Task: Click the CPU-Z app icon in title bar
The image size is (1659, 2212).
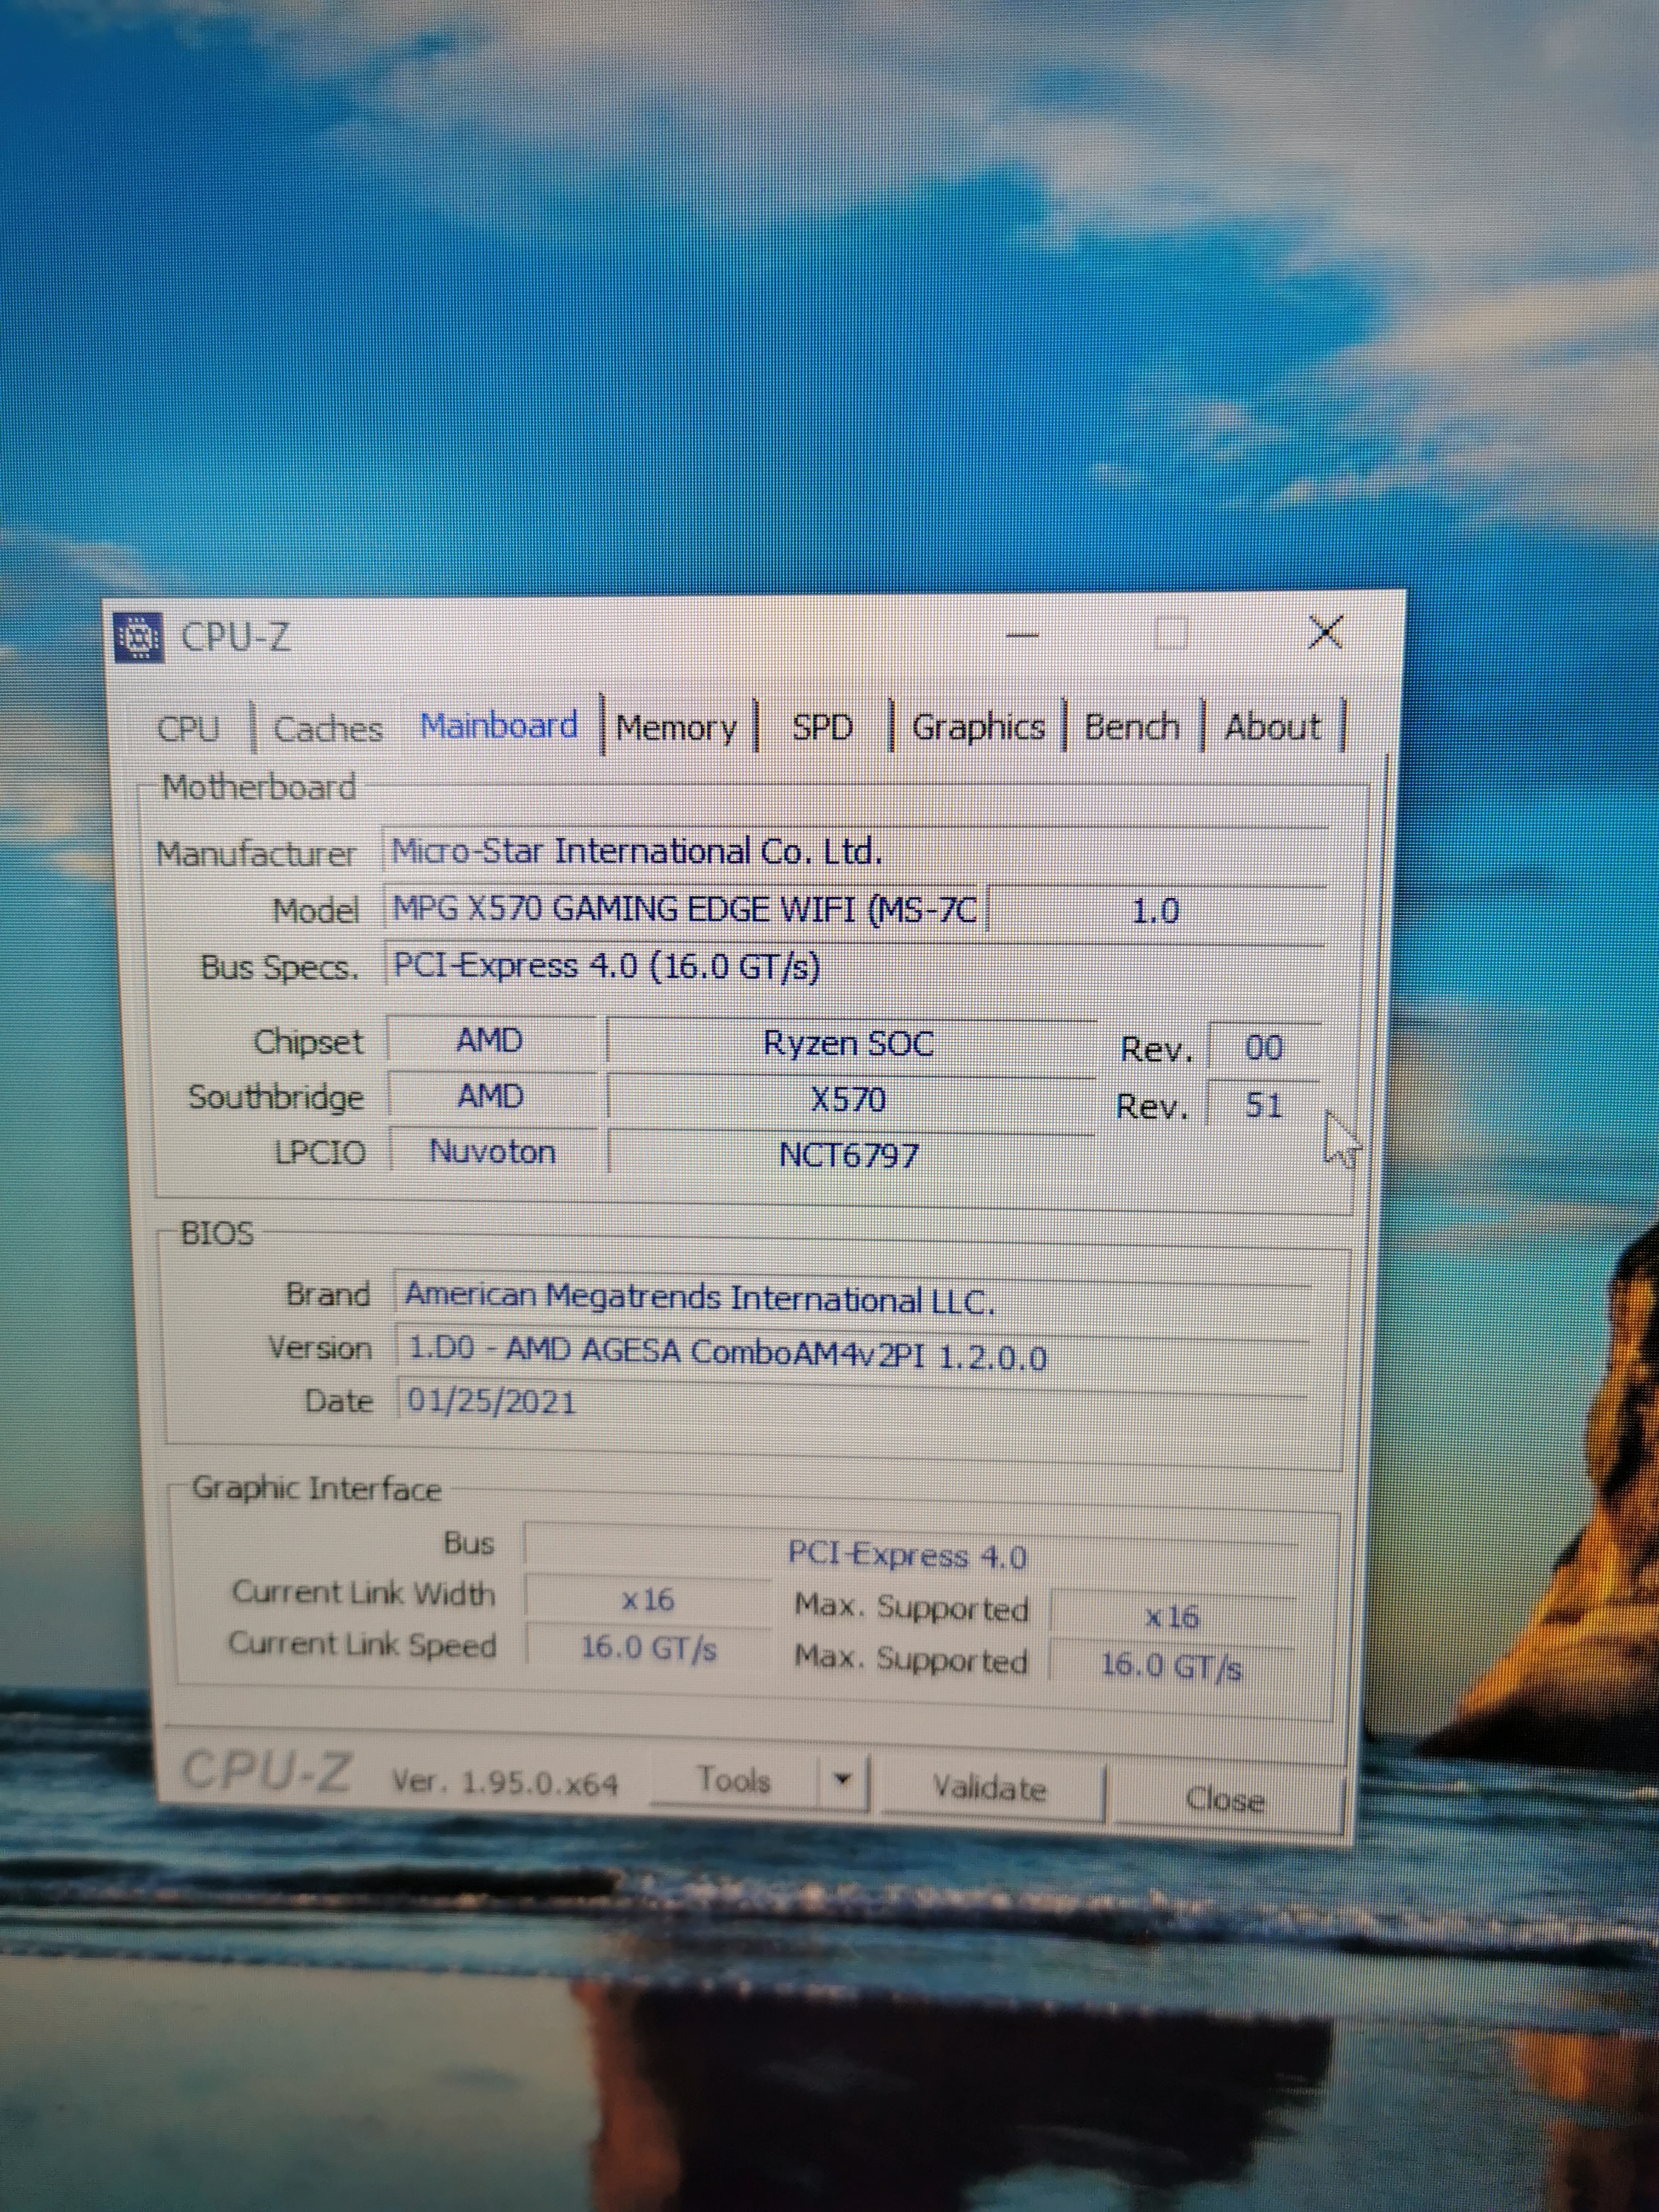Action: point(139,636)
